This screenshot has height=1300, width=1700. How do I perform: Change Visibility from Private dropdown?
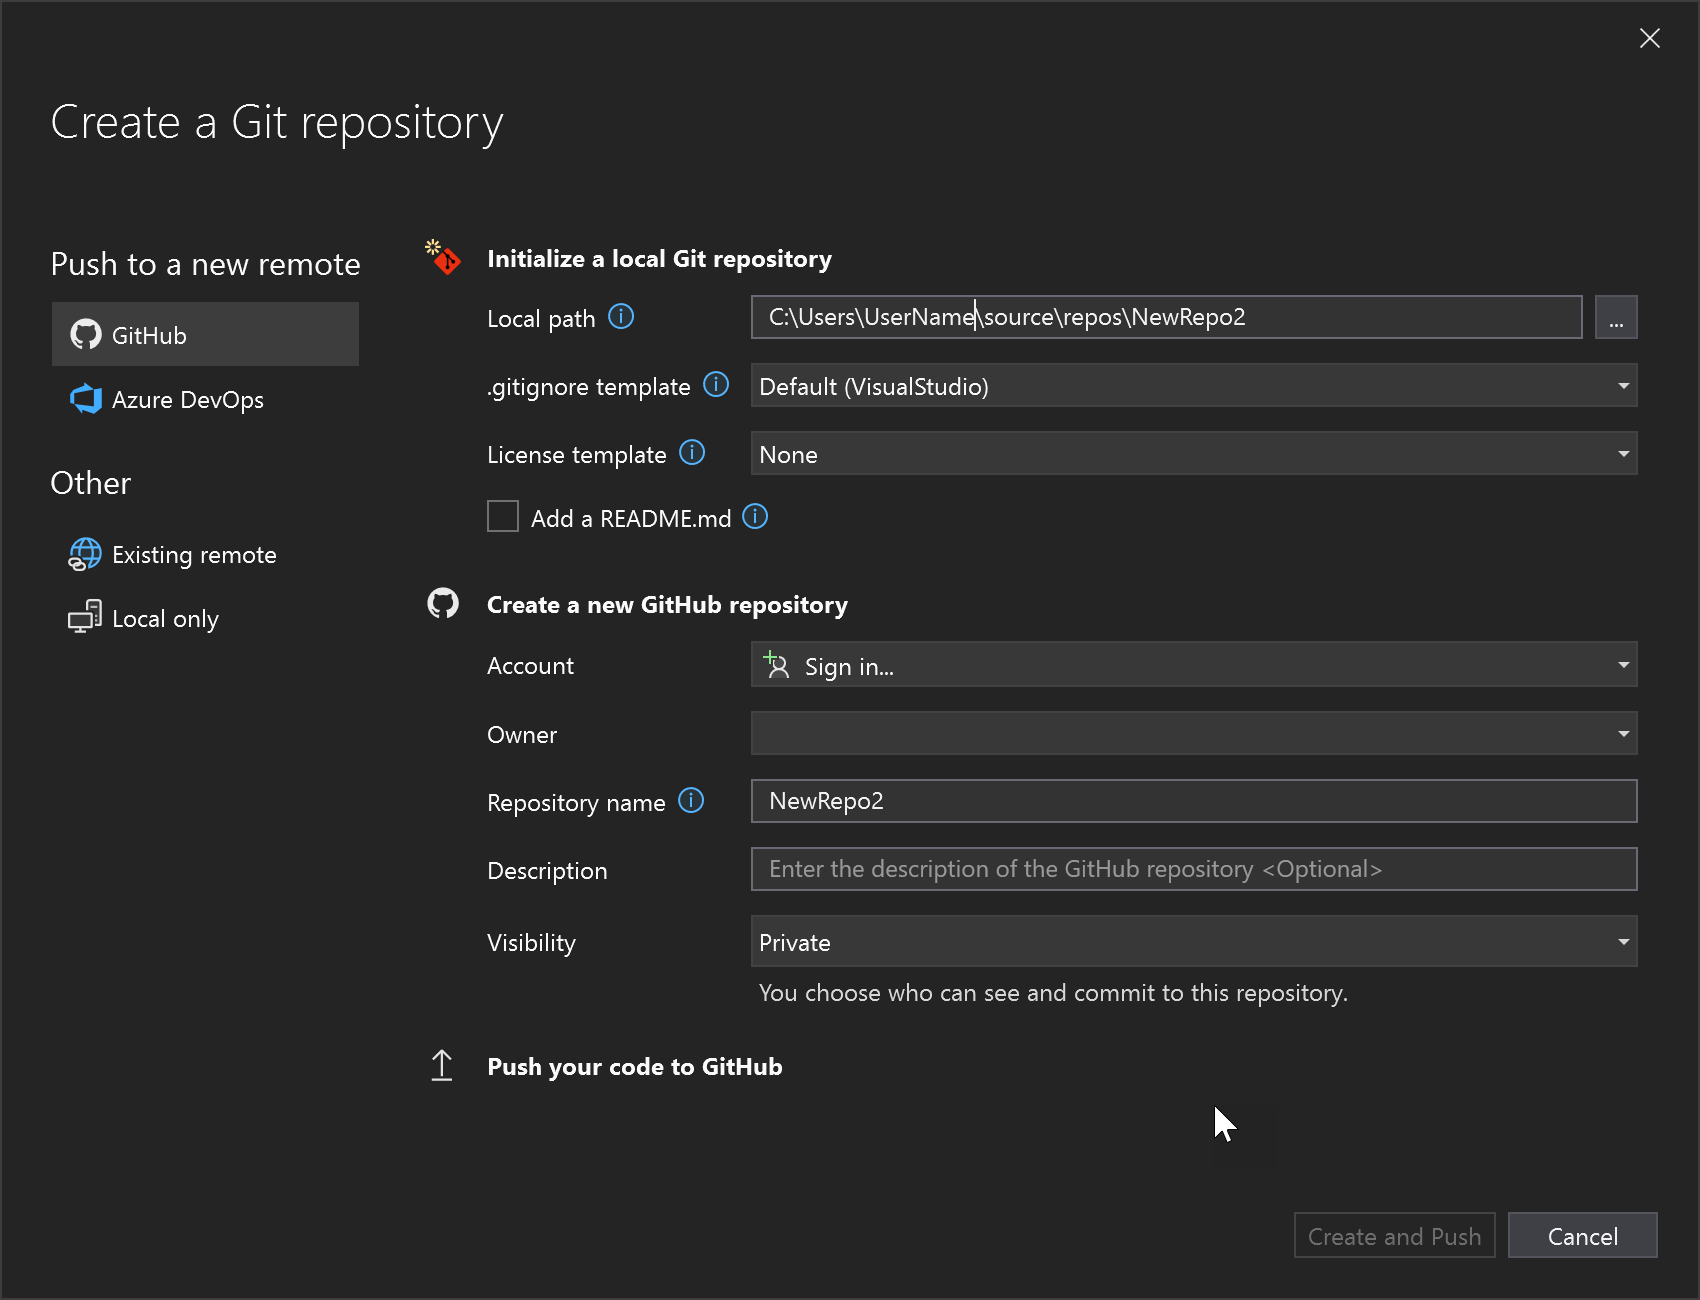[1622, 941]
